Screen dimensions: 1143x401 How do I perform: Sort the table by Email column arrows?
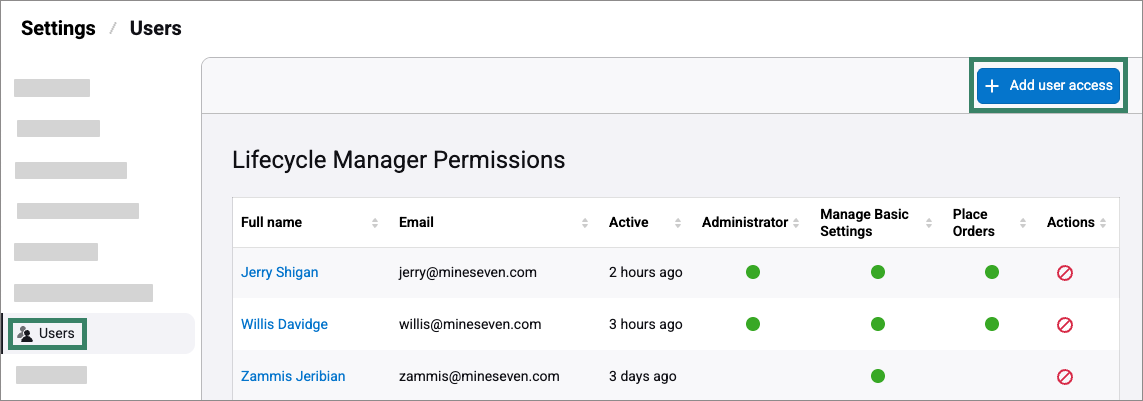(x=585, y=223)
